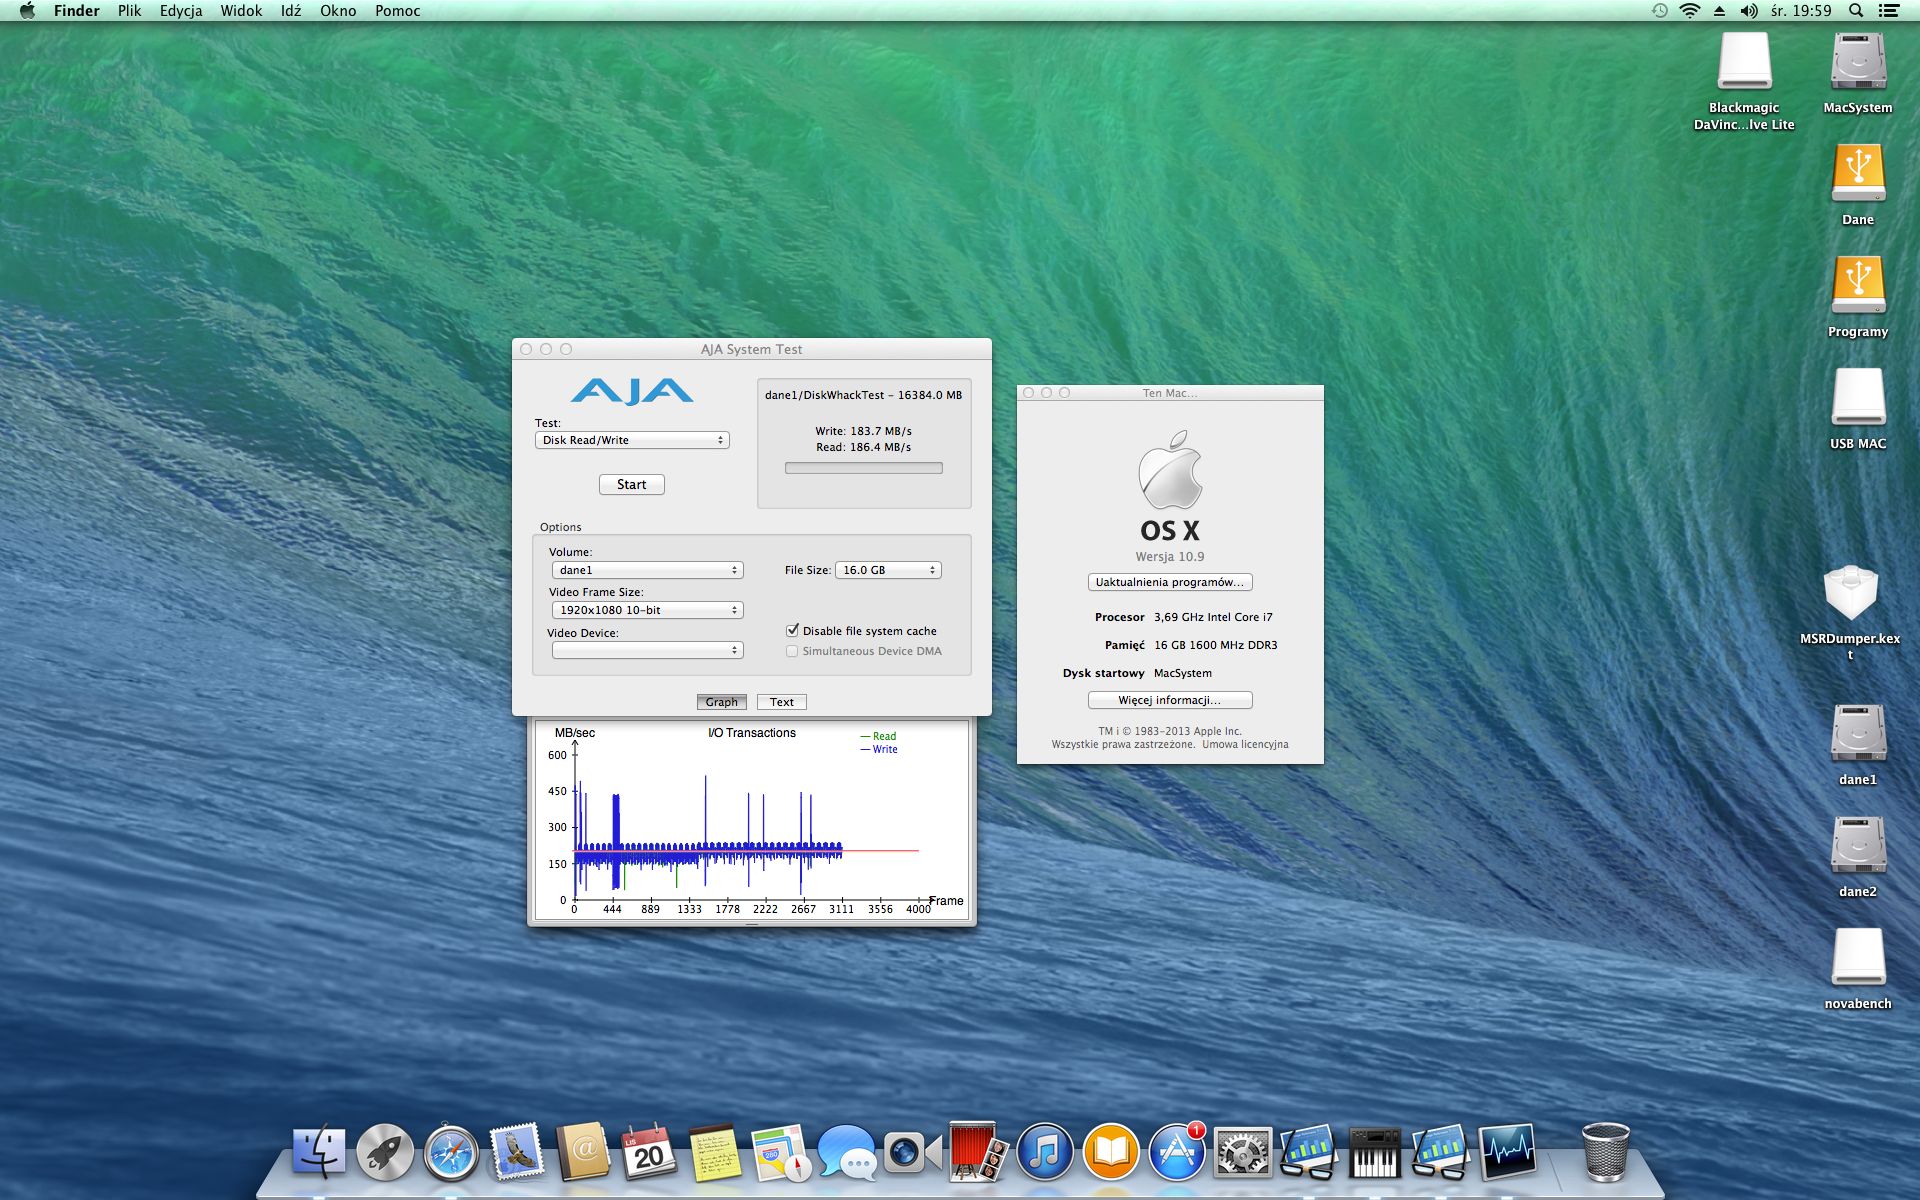Open yellow Notes icon in Dock
Image resolution: width=1920 pixels, height=1200 pixels.
point(715,1152)
